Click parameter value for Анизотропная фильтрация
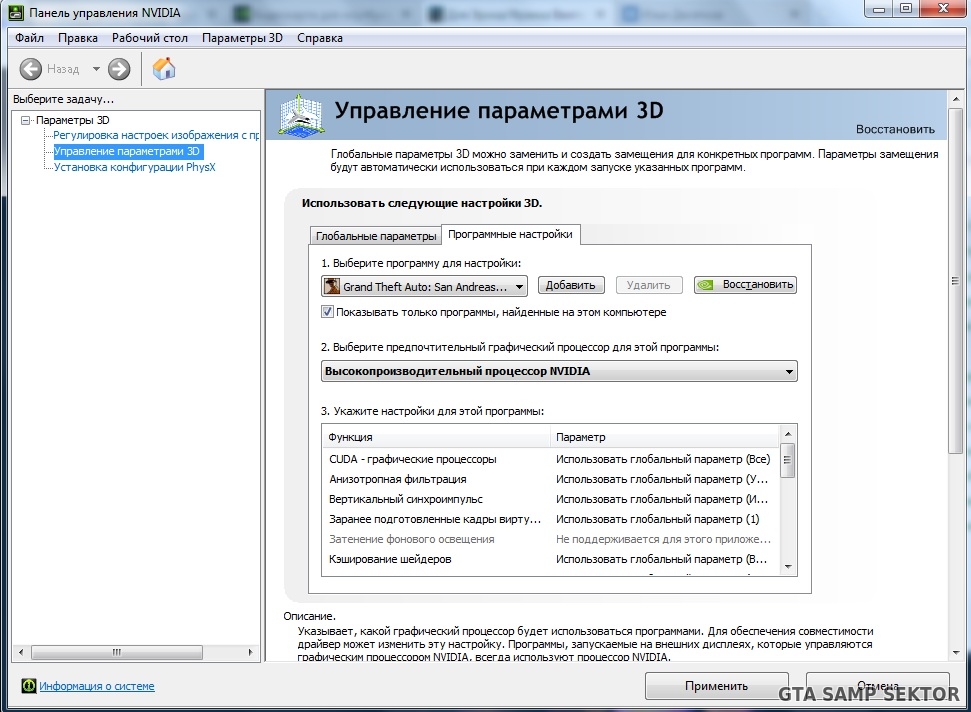971x712 pixels. pyautogui.click(x=661, y=479)
